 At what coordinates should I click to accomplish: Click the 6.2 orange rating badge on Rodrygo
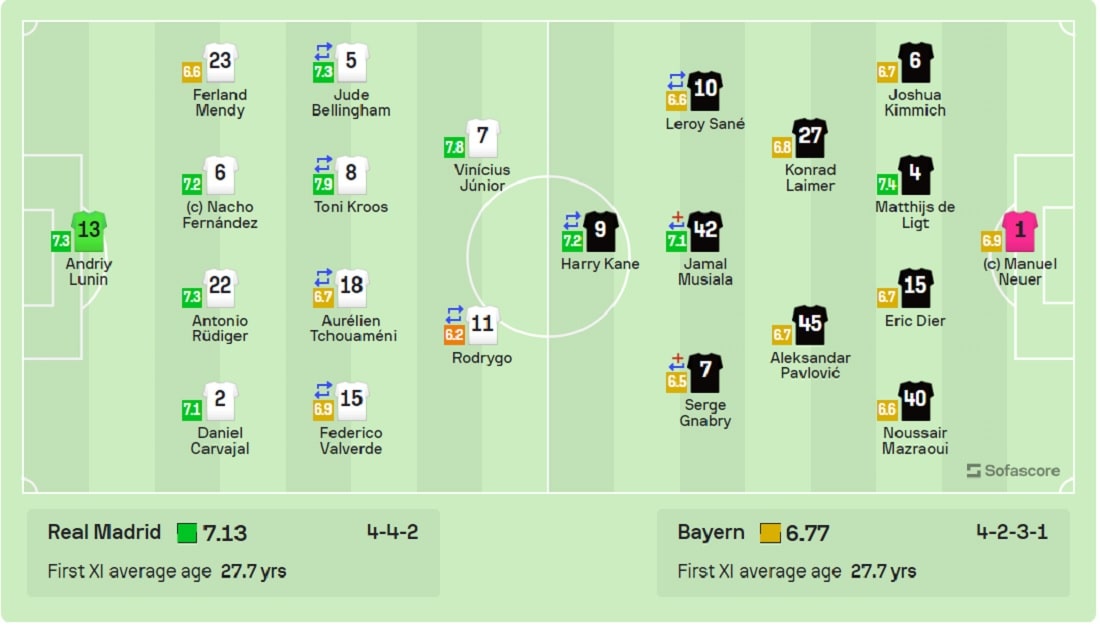tap(454, 335)
